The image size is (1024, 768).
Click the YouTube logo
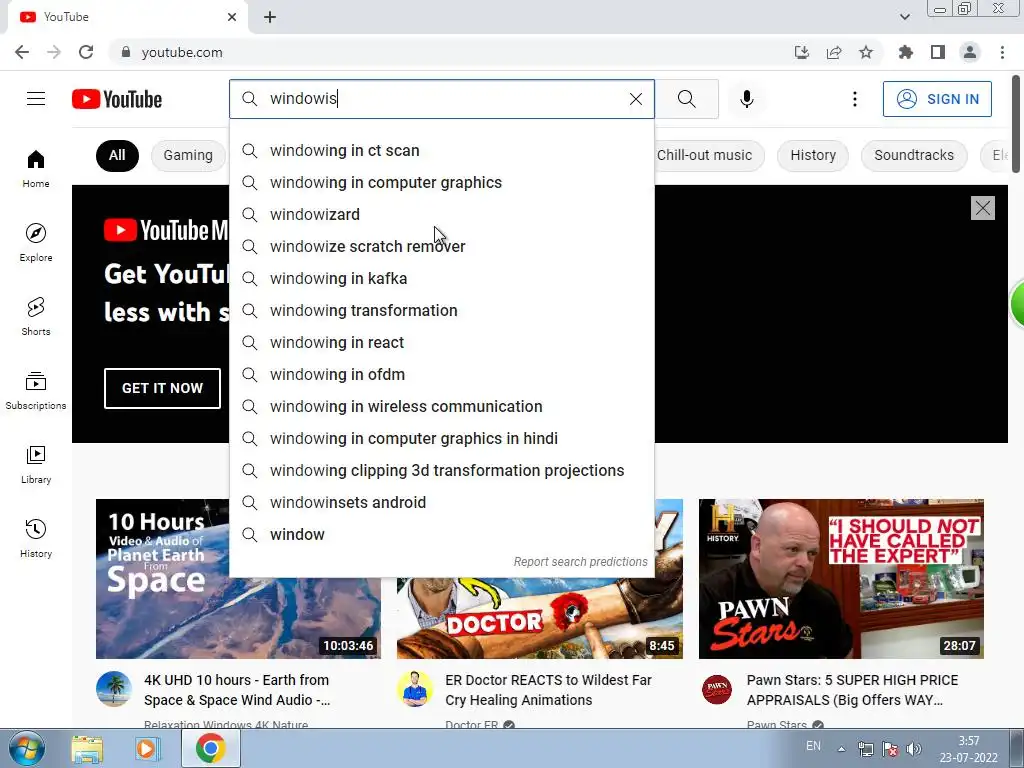(117, 99)
